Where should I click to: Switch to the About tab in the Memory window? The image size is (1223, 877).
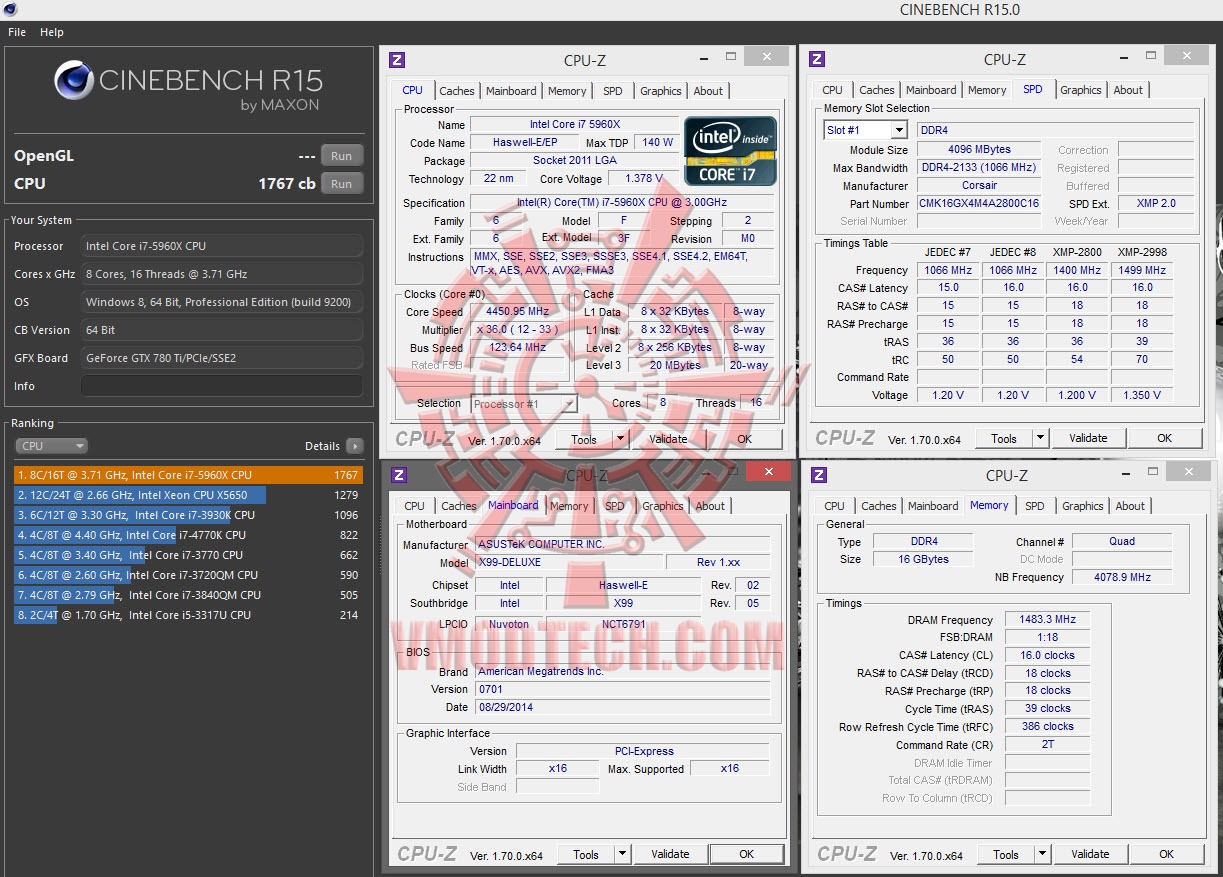tap(1130, 506)
